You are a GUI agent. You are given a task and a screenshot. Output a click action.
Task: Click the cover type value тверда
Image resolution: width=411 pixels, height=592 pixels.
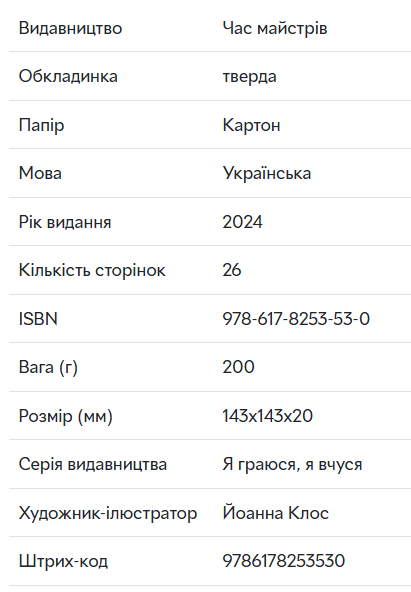click(249, 77)
